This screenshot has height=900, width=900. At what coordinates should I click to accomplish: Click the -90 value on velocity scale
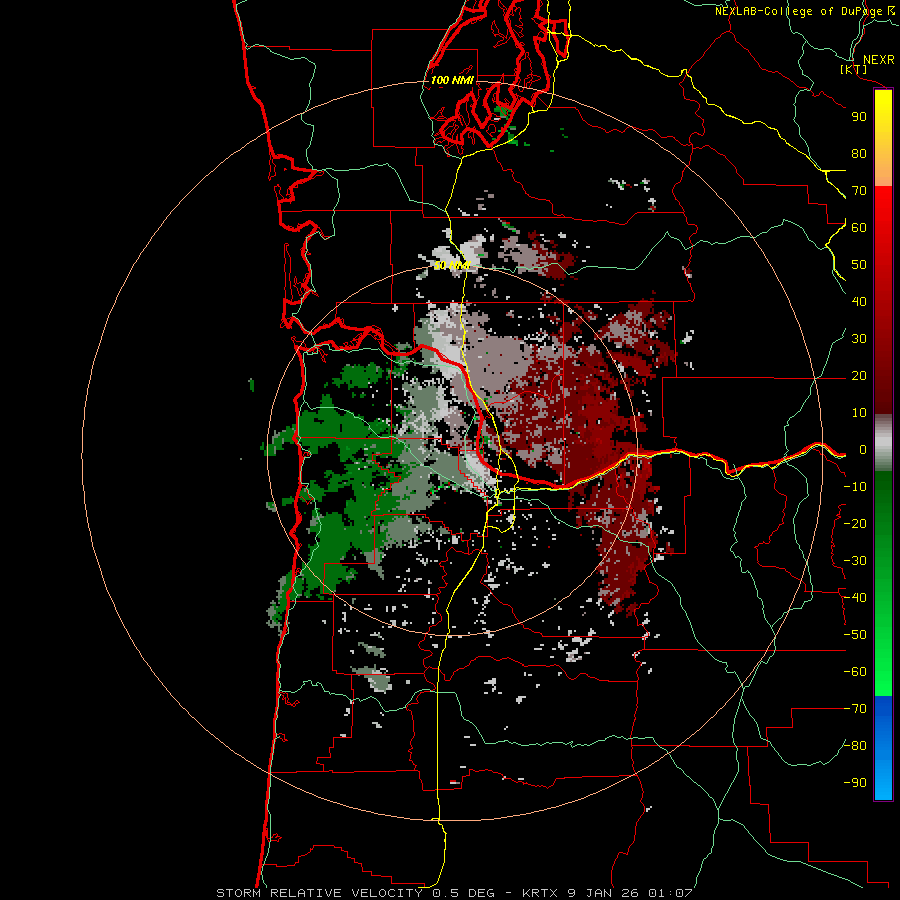point(855,783)
